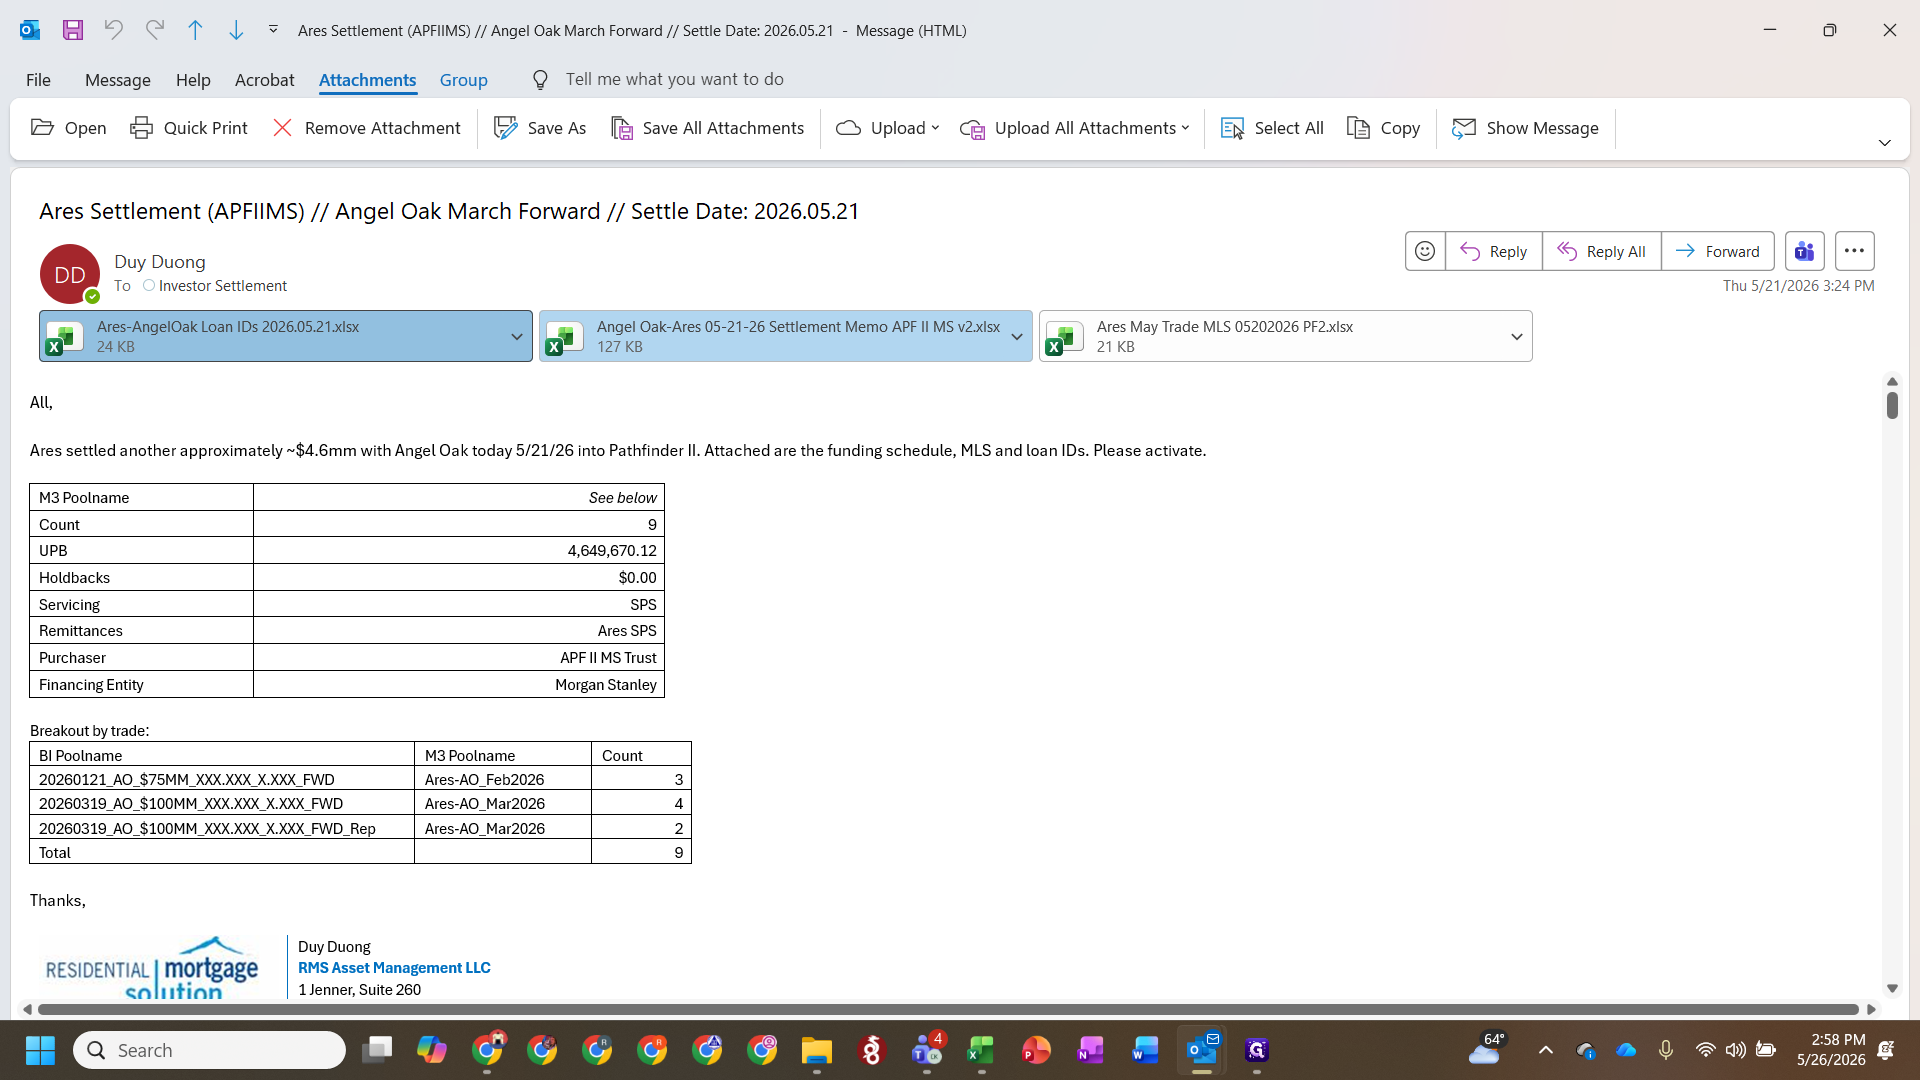The width and height of the screenshot is (1920, 1080).
Task: Click Tell me what you want to do
Action: 674,79
